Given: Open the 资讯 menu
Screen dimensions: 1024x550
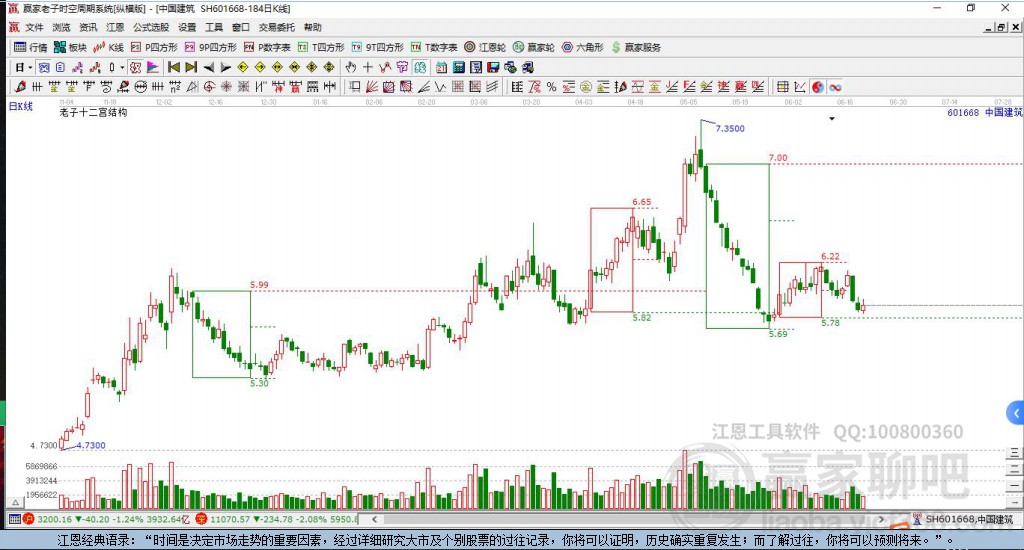Looking at the screenshot, I should pos(88,27).
